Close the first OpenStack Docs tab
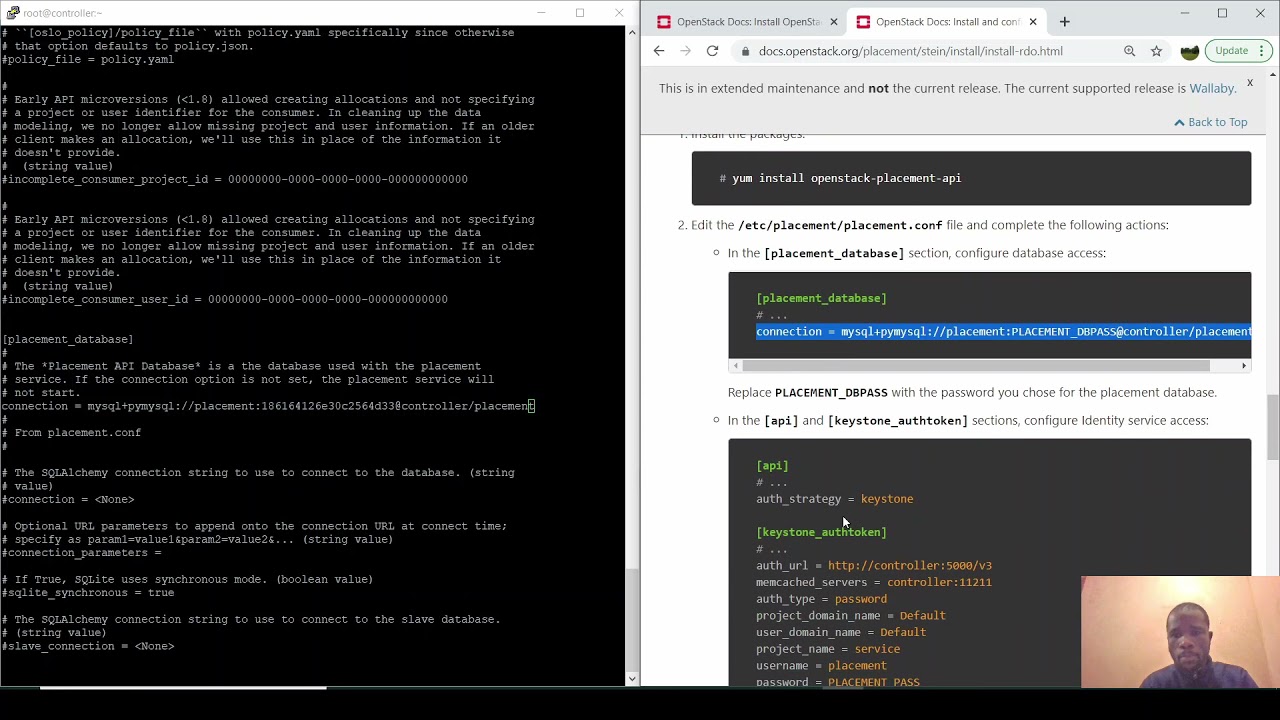 pyautogui.click(x=833, y=22)
